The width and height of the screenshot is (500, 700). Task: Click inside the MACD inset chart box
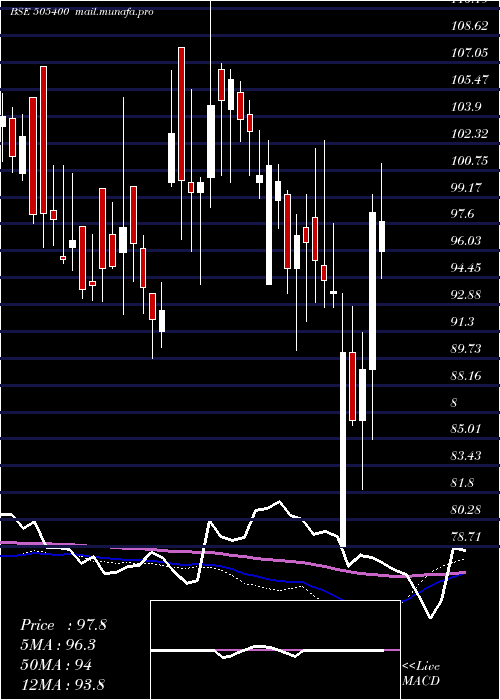point(275,650)
